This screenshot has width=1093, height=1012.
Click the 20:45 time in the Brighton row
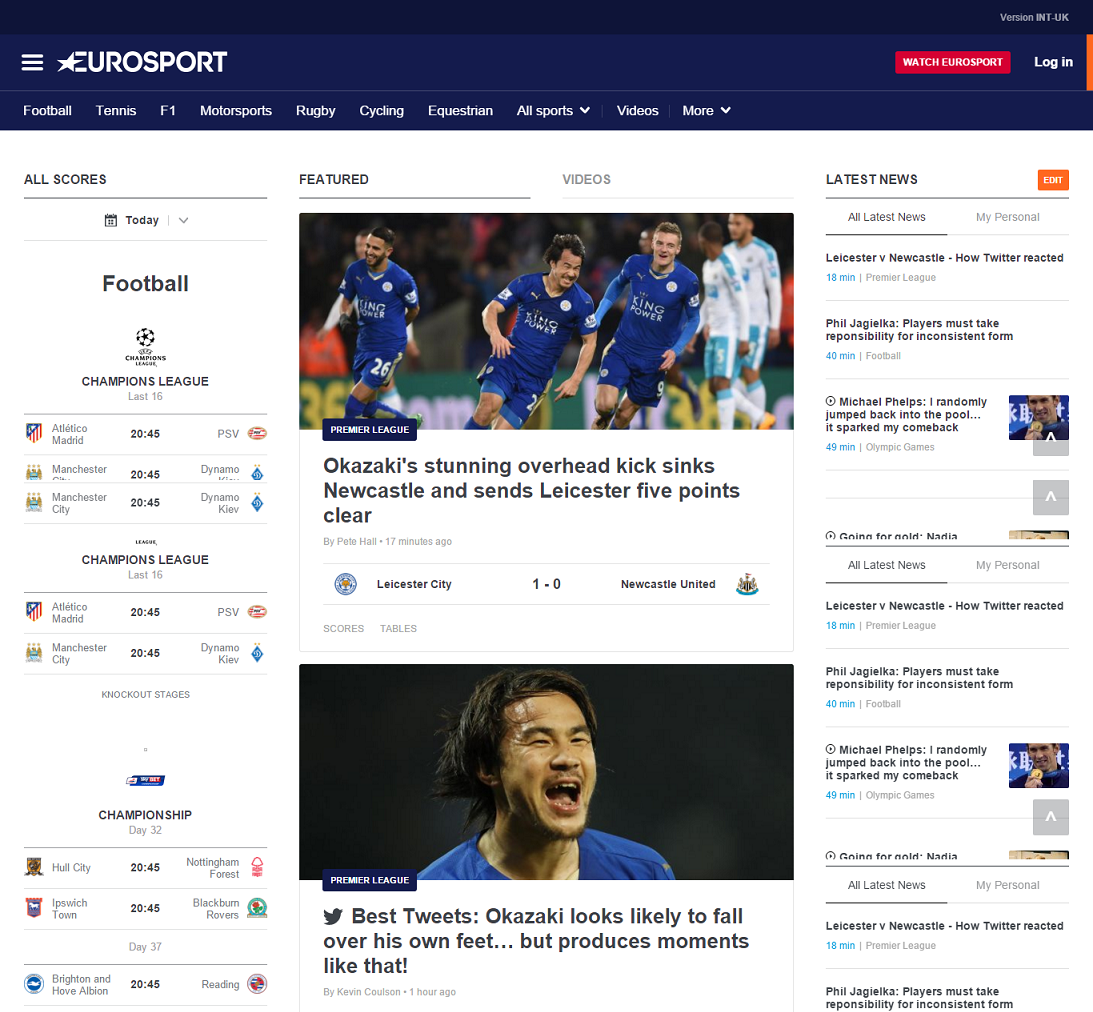coord(145,984)
